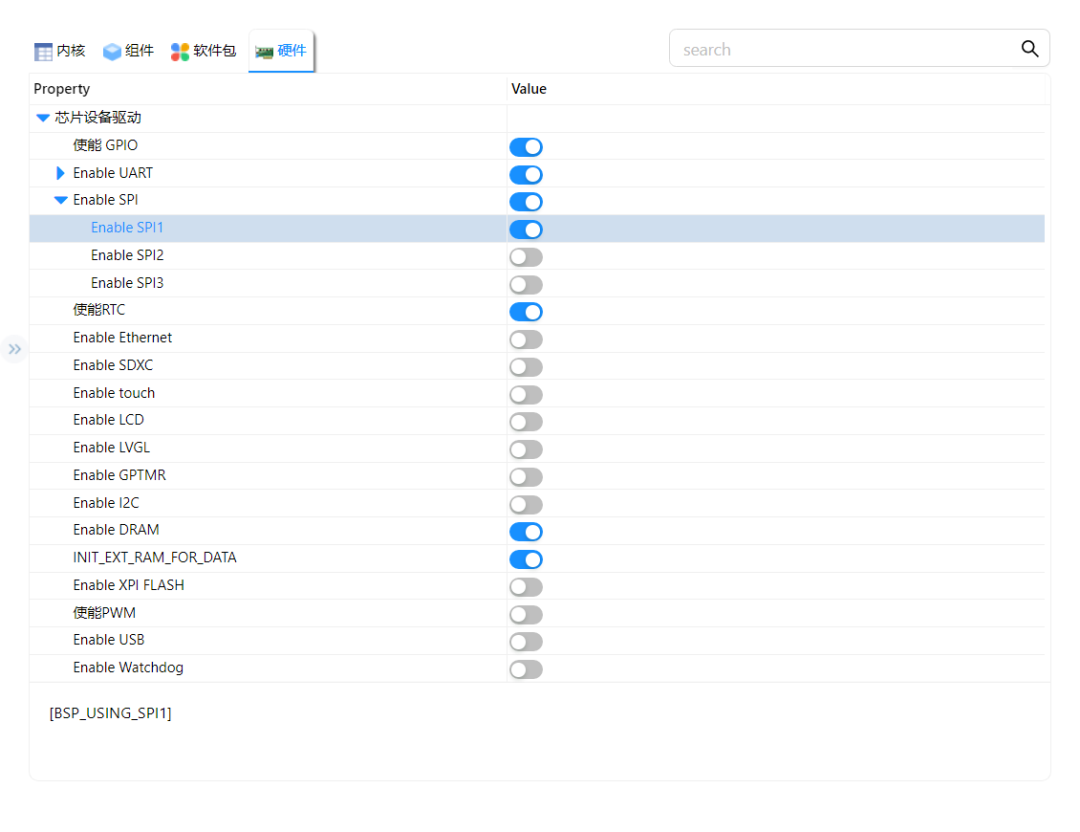Click the 组件 blue cube icon

110,50
